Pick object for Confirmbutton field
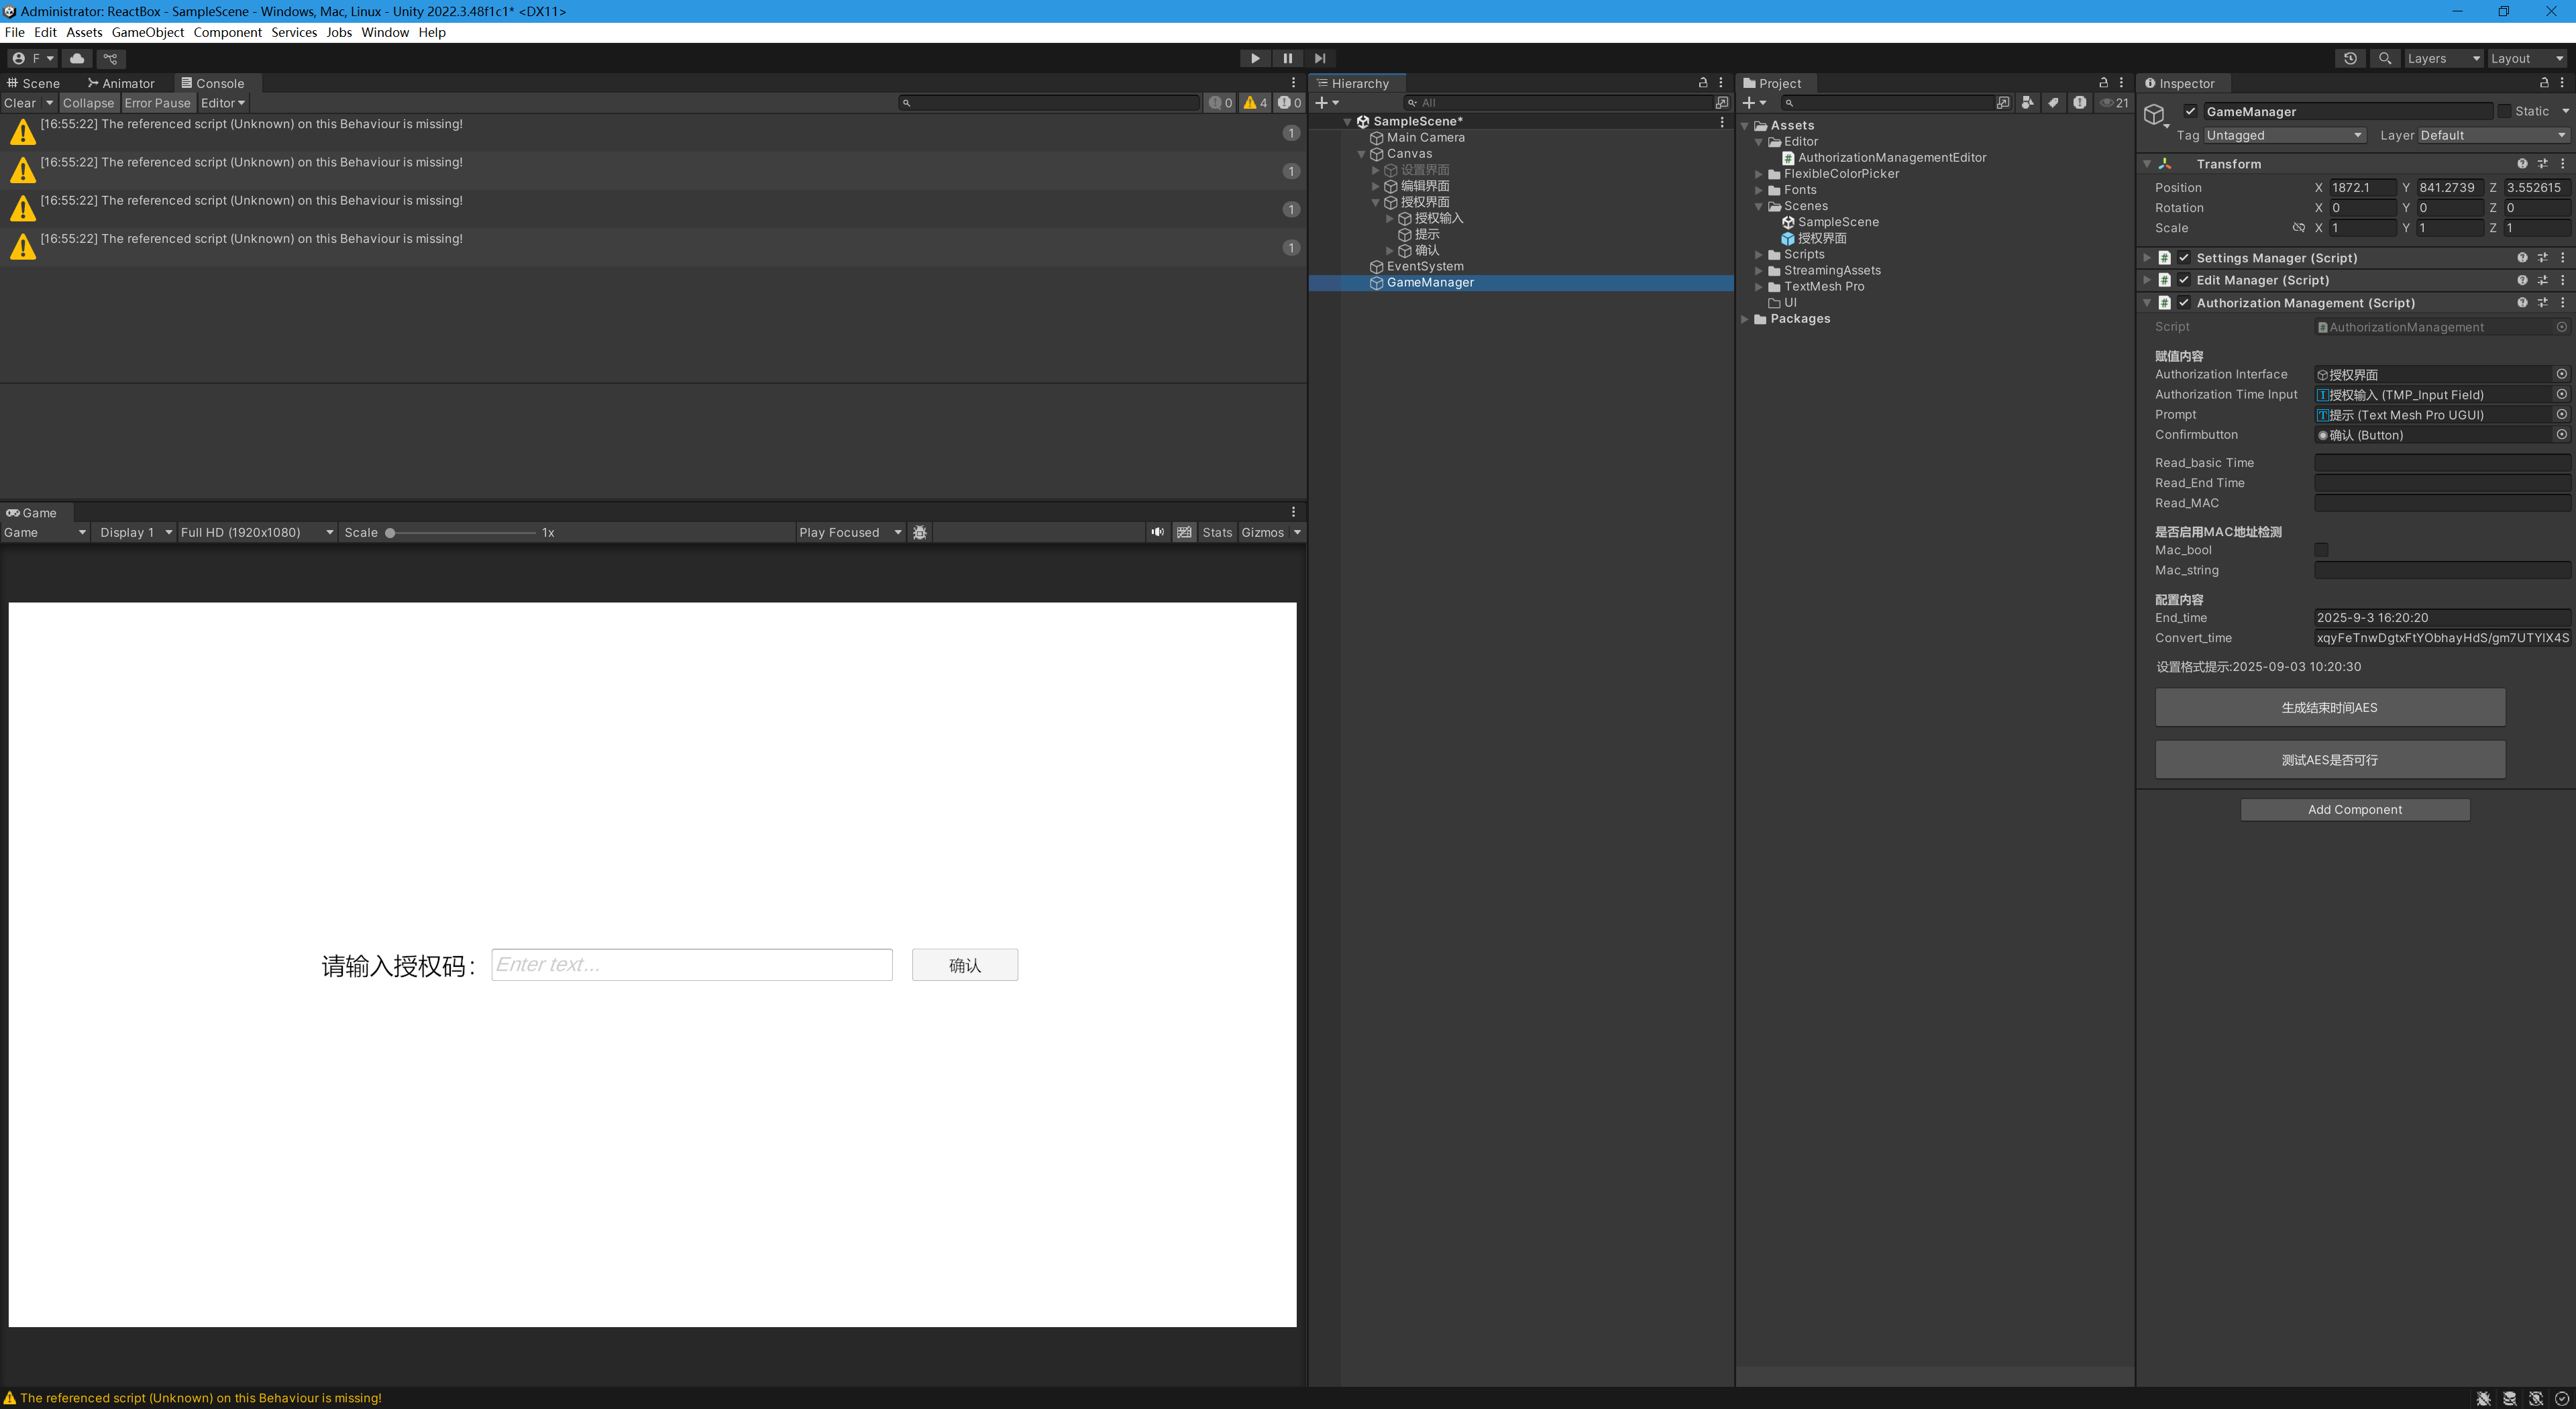Screen dimensions: 2576x1409 coord(2561,435)
